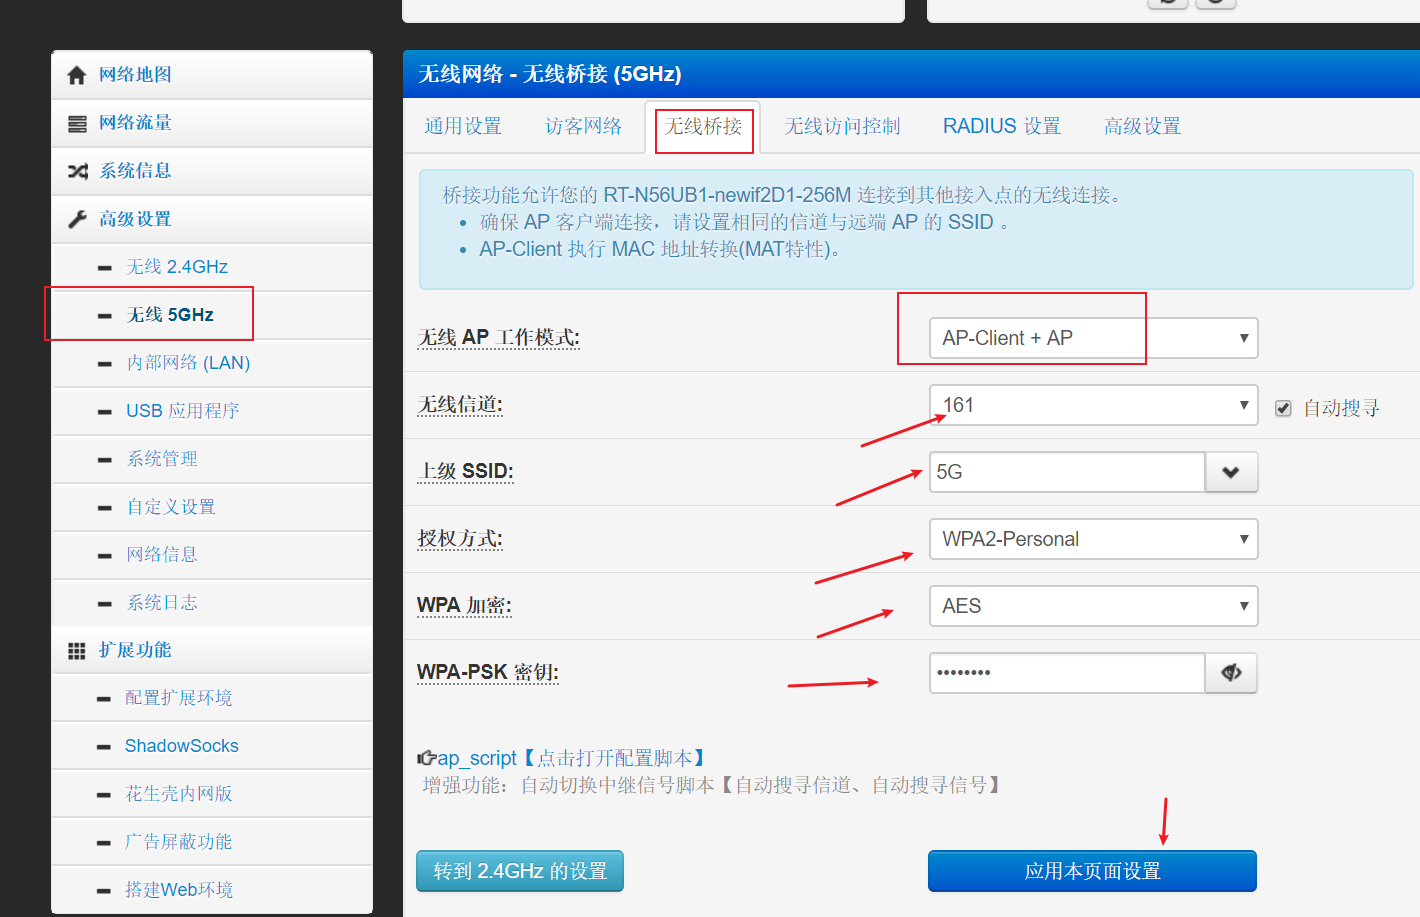Screen dimensions: 1420x917
Task: Click the 网络流量 traffic icon
Action: tap(77, 124)
